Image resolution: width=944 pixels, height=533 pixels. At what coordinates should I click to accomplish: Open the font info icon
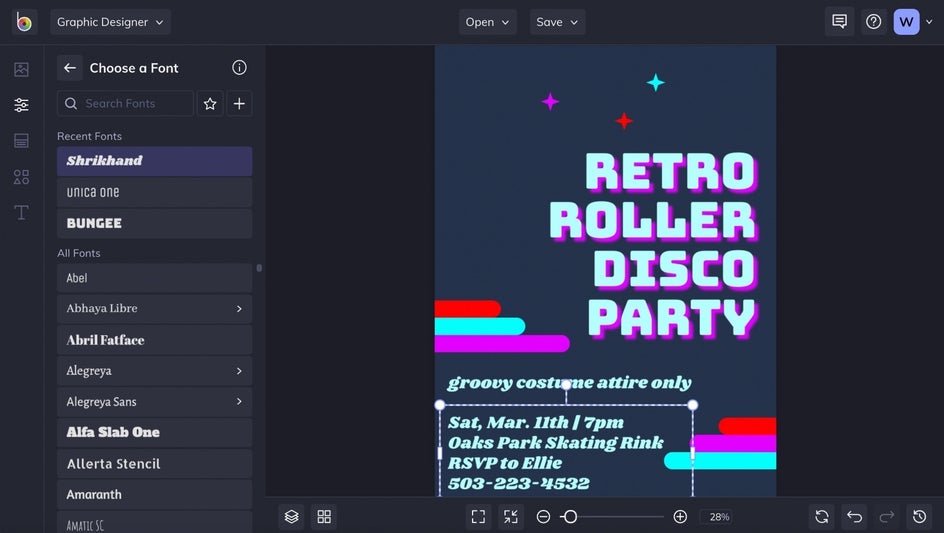coord(239,68)
